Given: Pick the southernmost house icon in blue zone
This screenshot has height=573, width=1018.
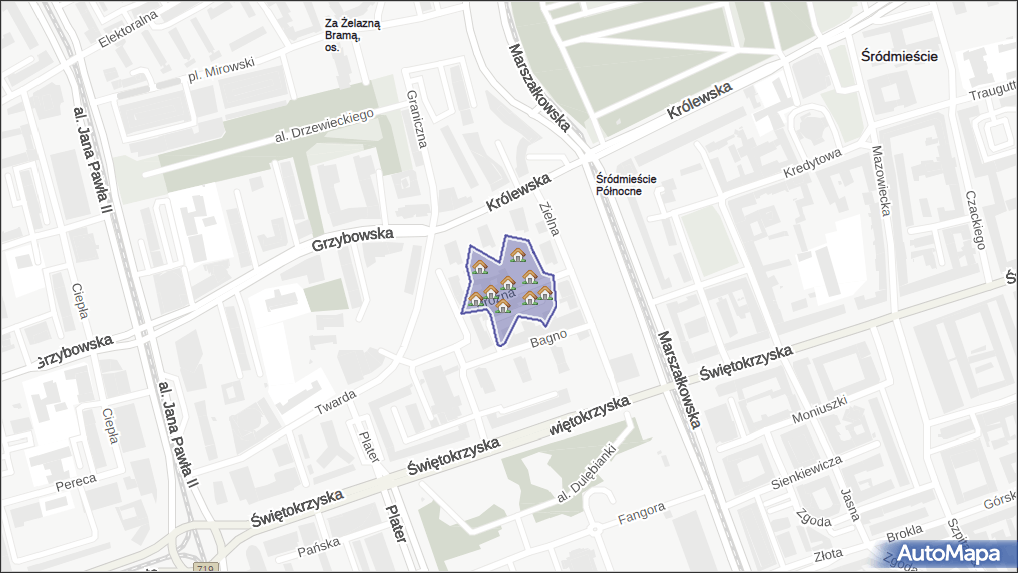Looking at the screenshot, I should point(503,306).
